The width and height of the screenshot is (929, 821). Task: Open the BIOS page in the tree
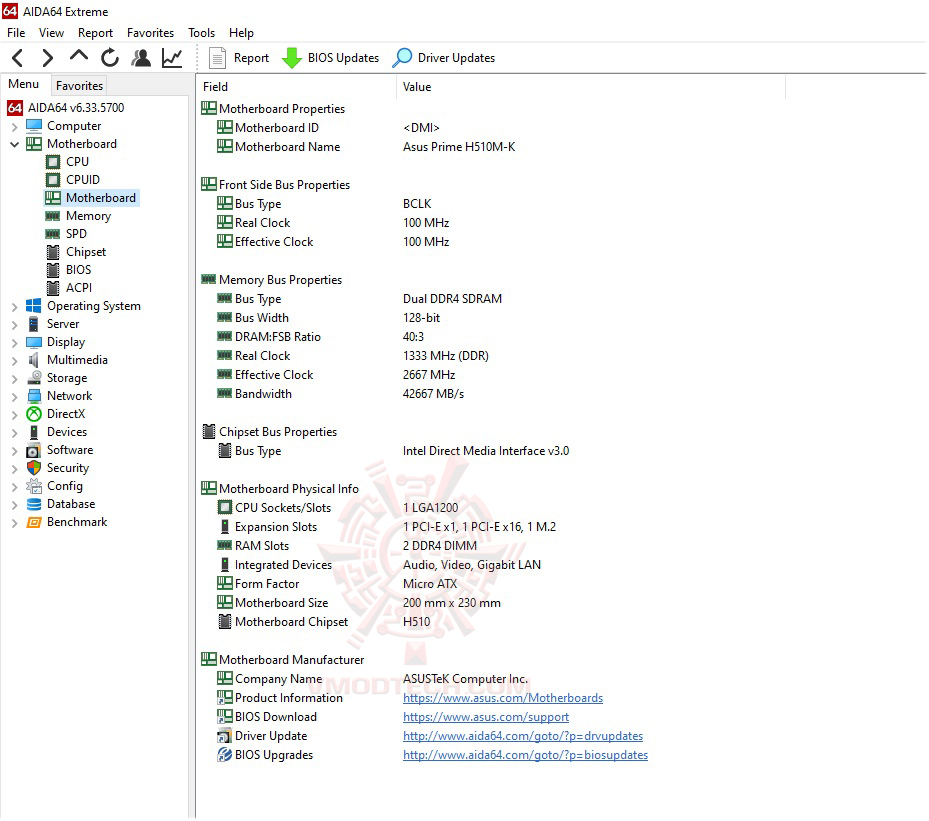pos(69,270)
